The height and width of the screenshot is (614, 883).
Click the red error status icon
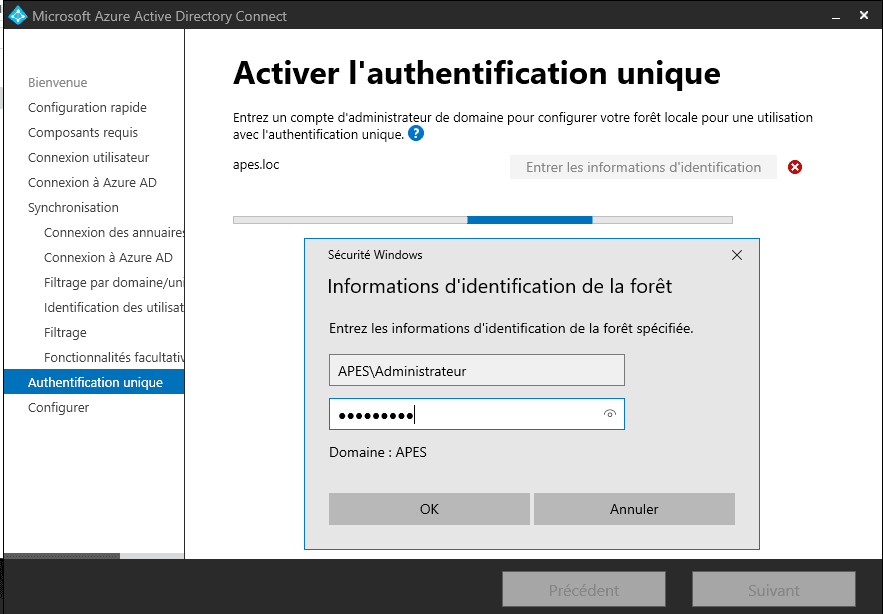point(795,167)
